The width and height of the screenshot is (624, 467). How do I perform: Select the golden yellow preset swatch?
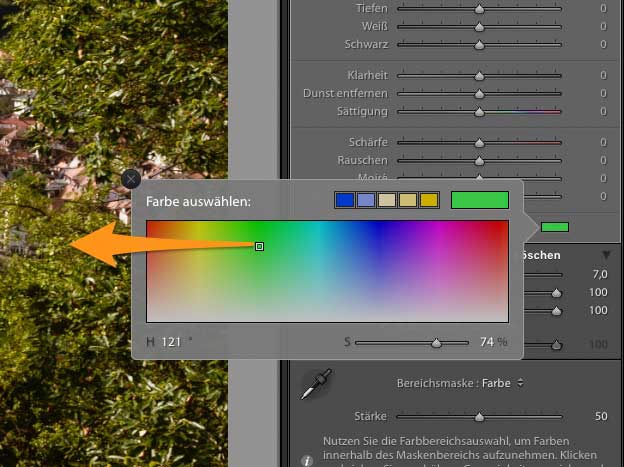[x=429, y=200]
